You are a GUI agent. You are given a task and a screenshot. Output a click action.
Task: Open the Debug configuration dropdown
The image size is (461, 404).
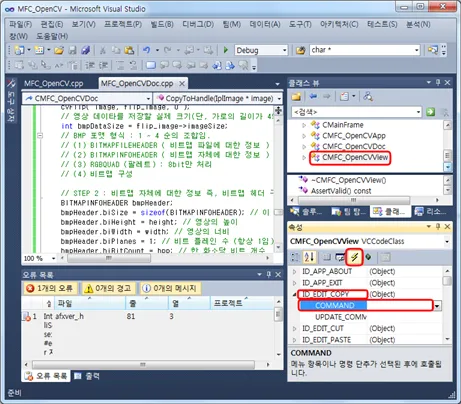(284, 50)
